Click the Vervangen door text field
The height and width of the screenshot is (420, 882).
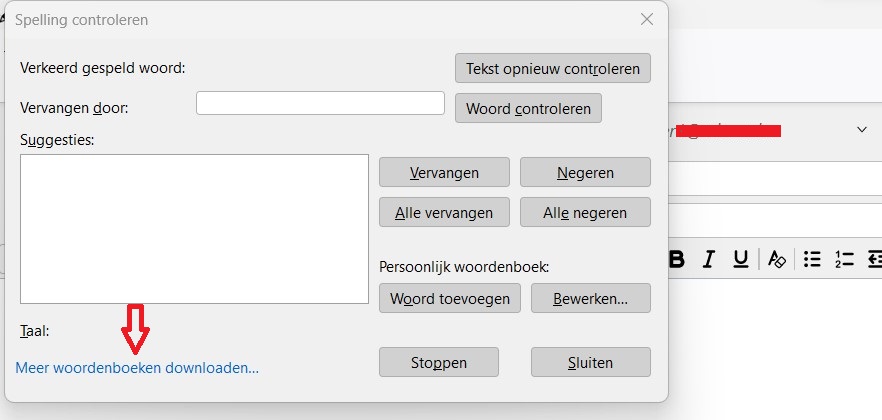(320, 103)
